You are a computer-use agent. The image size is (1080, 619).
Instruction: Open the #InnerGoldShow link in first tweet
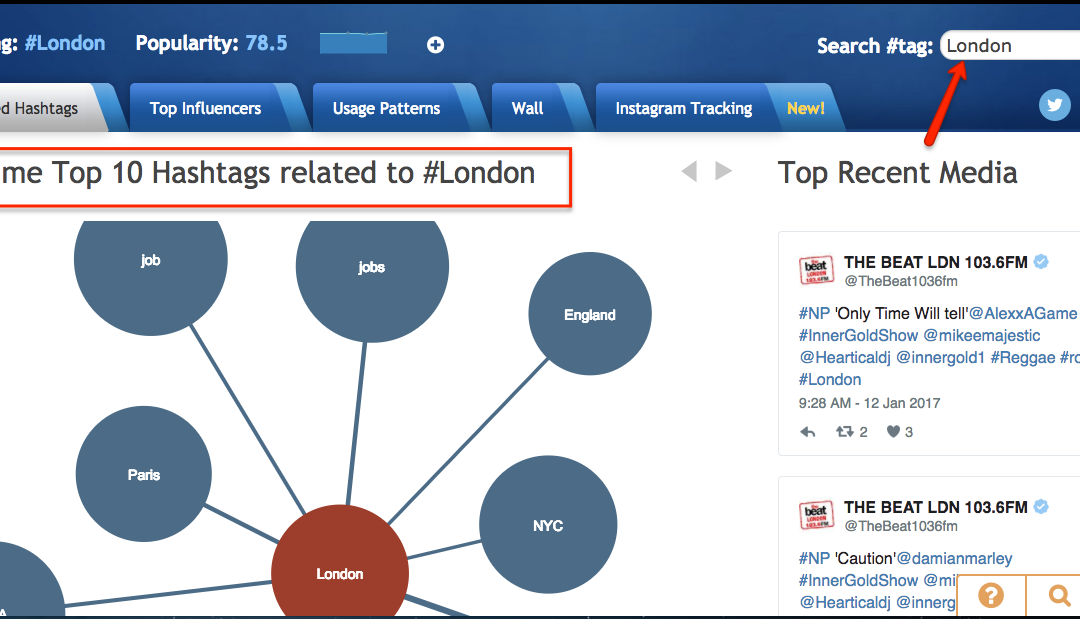click(858, 335)
